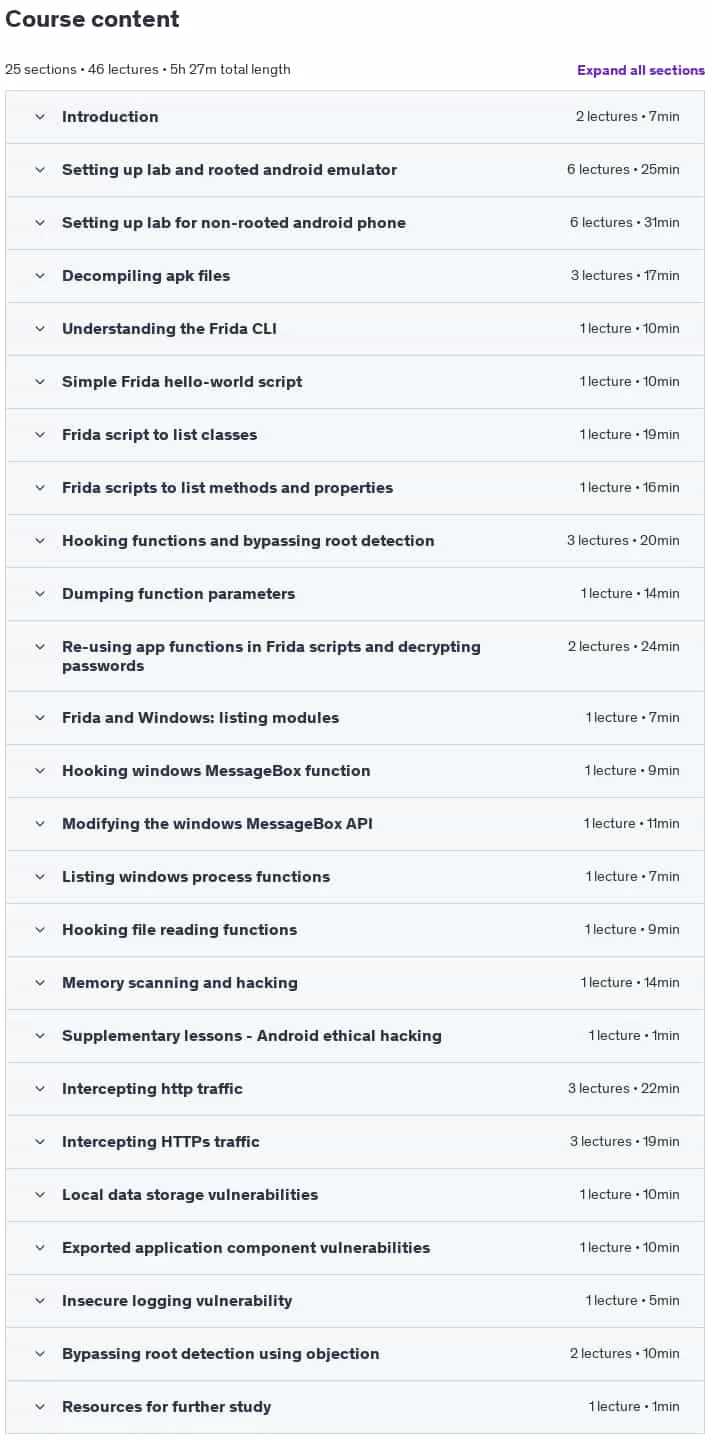This screenshot has height=1434, width=705.
Task: Expand chevron for Frida and Windows: listing modules
Action: click(x=40, y=718)
